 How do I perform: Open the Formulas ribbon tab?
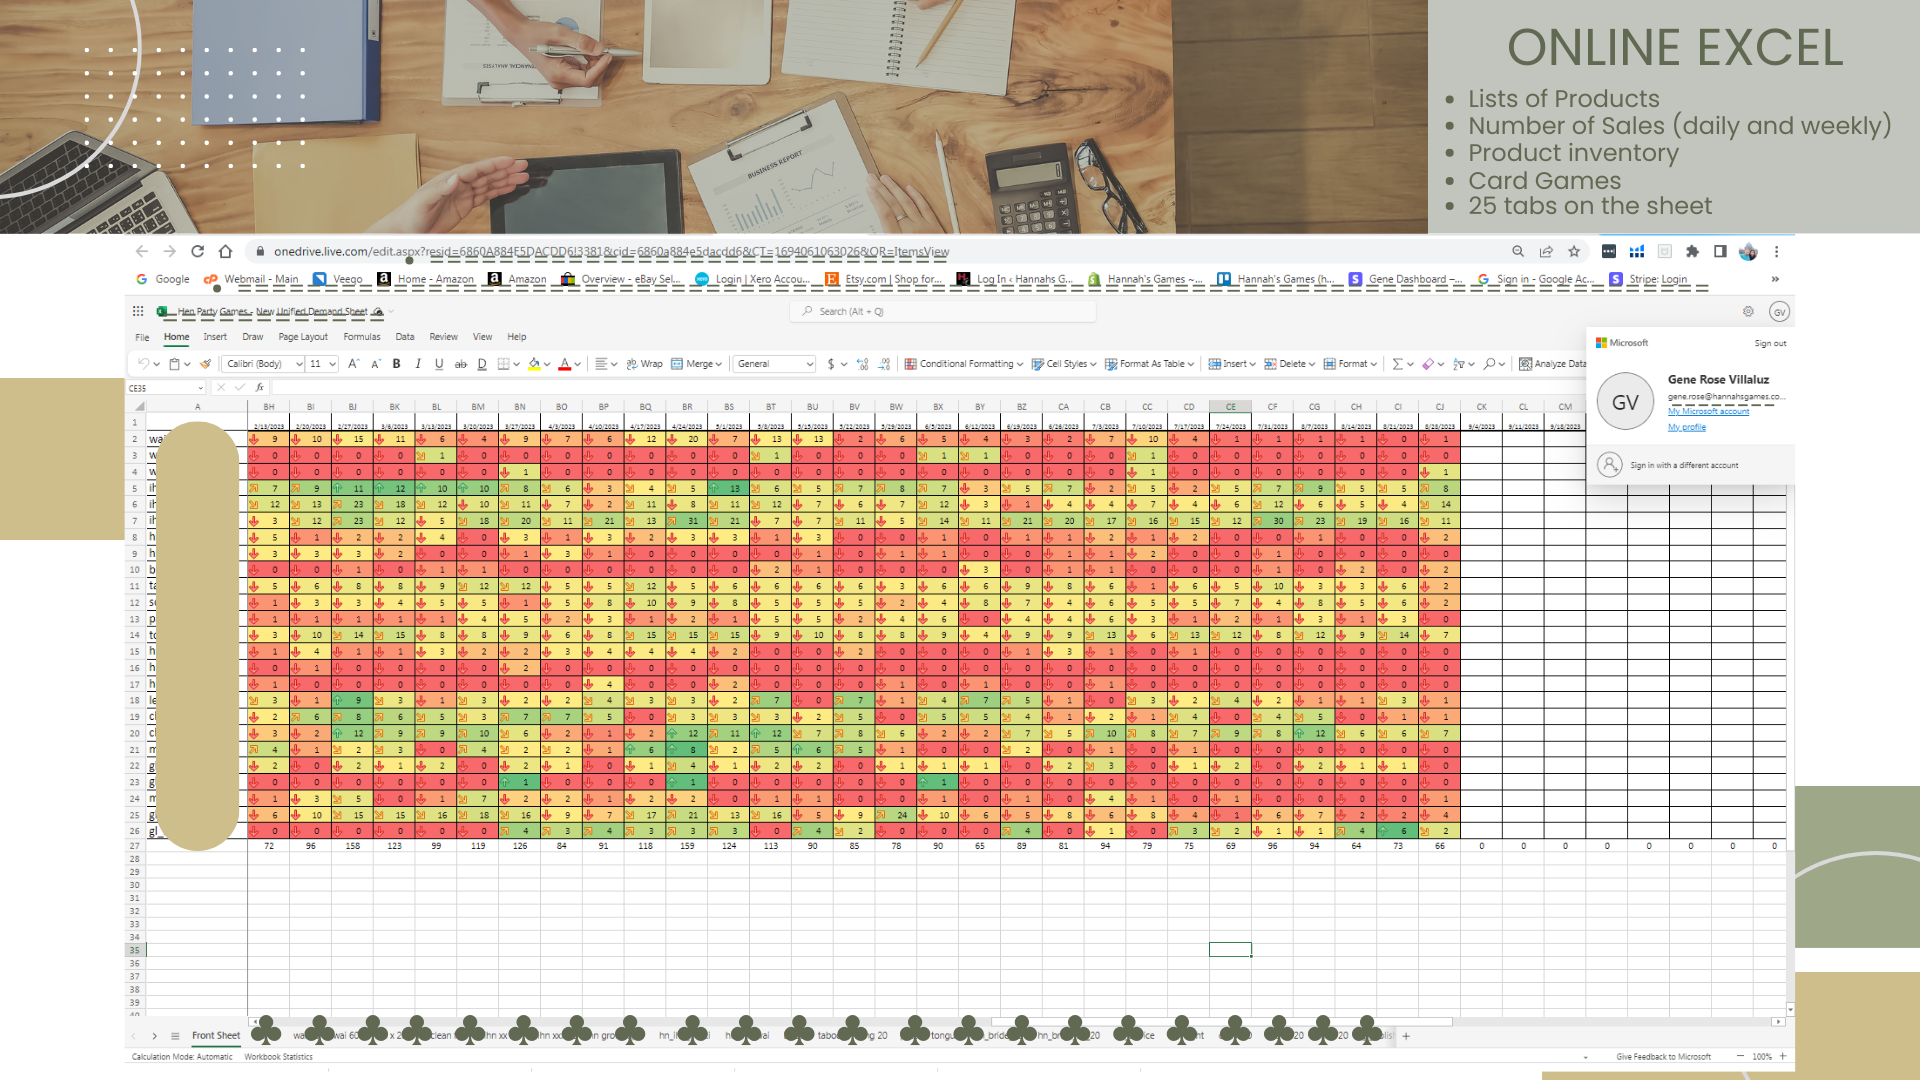pyautogui.click(x=362, y=337)
